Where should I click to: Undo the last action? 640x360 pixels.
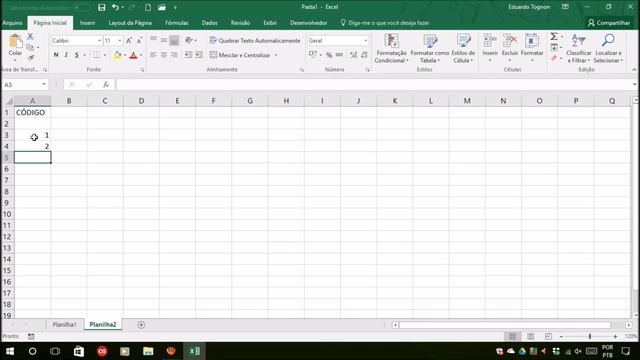tap(116, 7)
